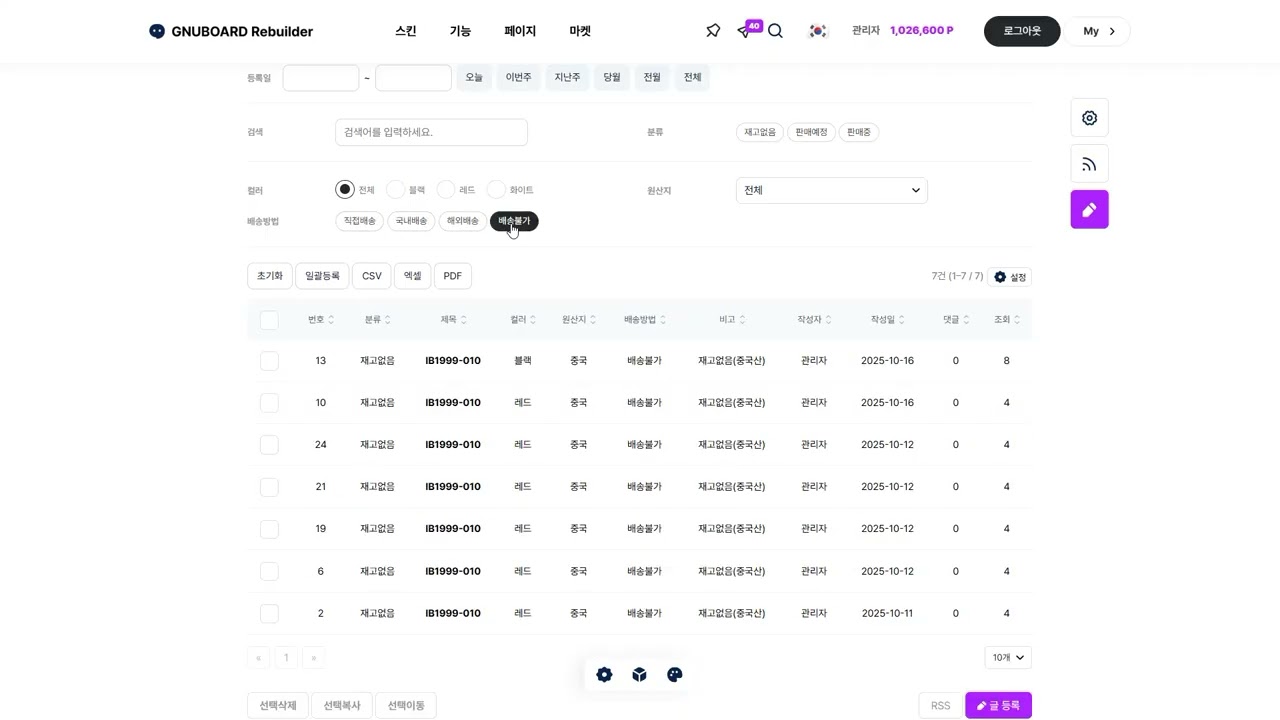The width and height of the screenshot is (1280, 720).
Task: Select the 판매예정 category filter
Action: [x=811, y=132]
